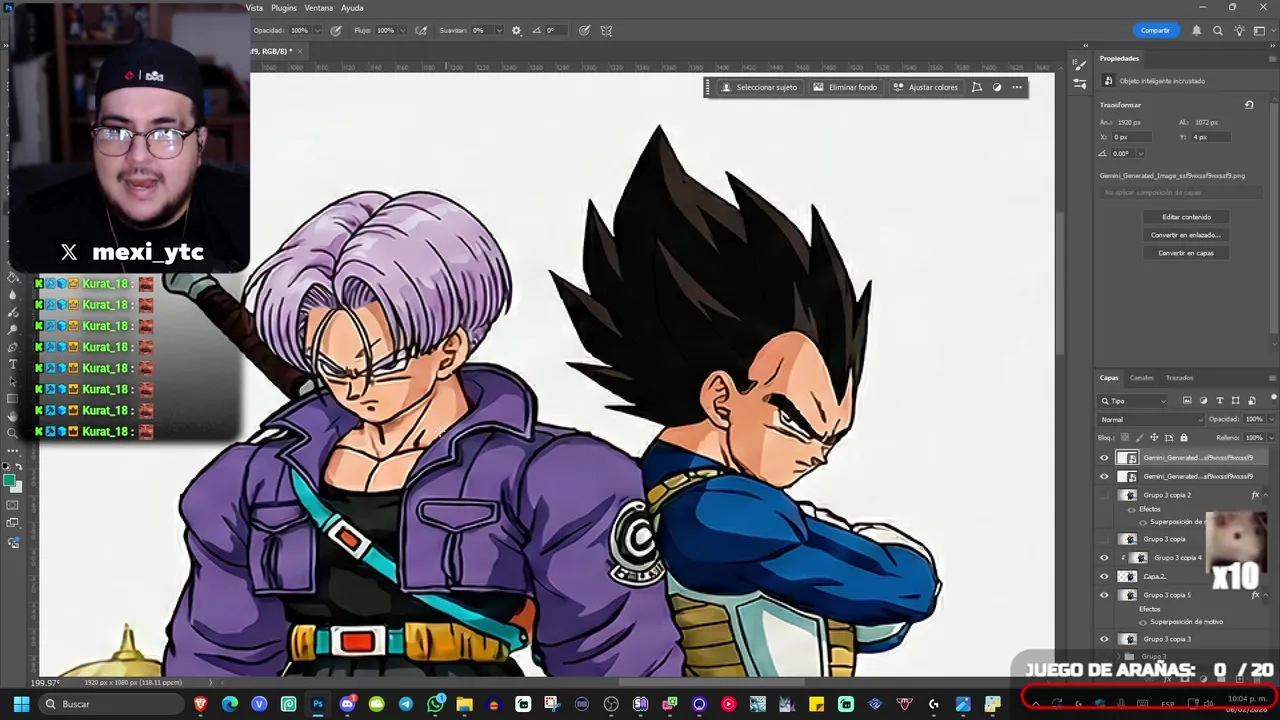Click Editar contenido button
The width and height of the screenshot is (1280, 720).
click(1186, 217)
